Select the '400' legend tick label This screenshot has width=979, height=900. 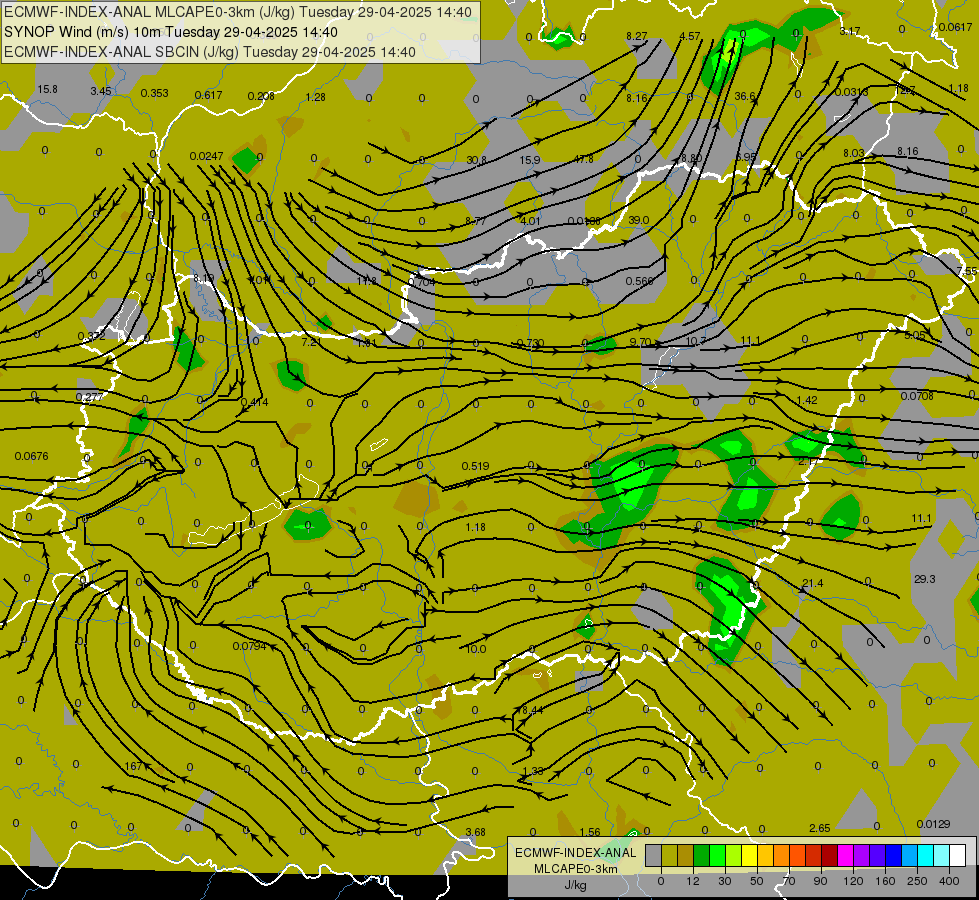[949, 881]
